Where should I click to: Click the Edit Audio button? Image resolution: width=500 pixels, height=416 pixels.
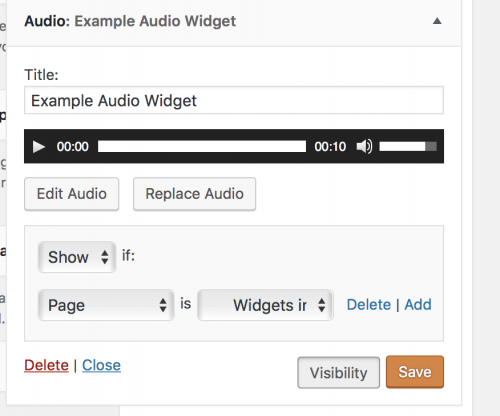[x=72, y=194]
